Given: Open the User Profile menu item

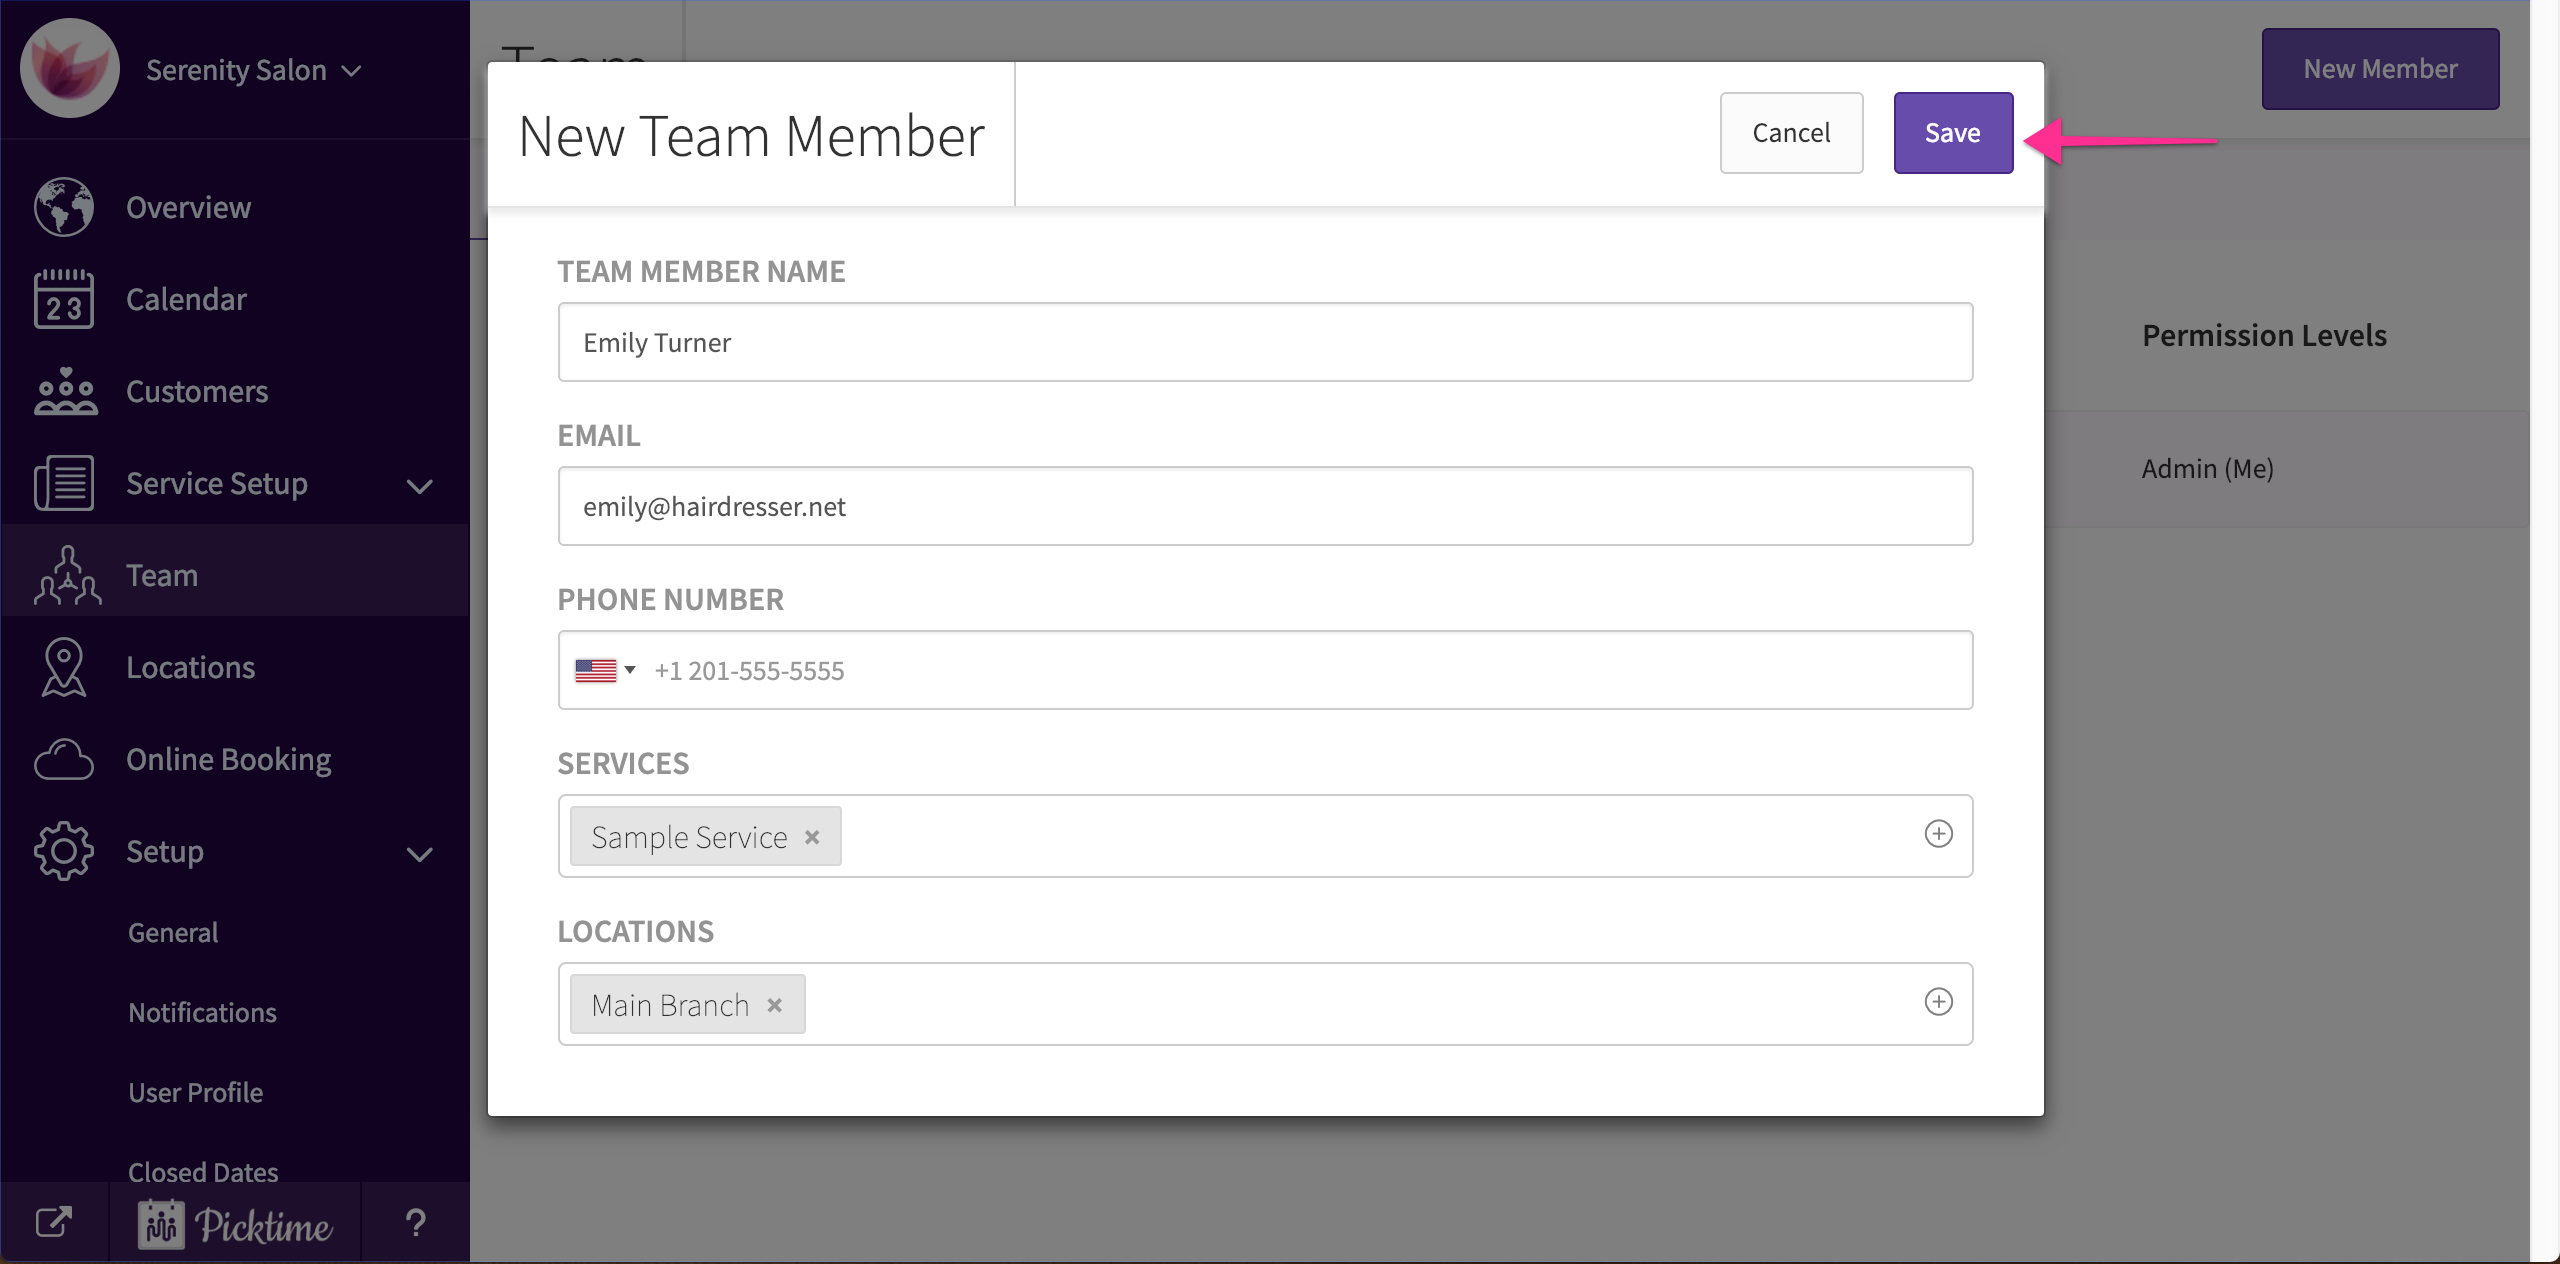Looking at the screenshot, I should click(195, 1092).
